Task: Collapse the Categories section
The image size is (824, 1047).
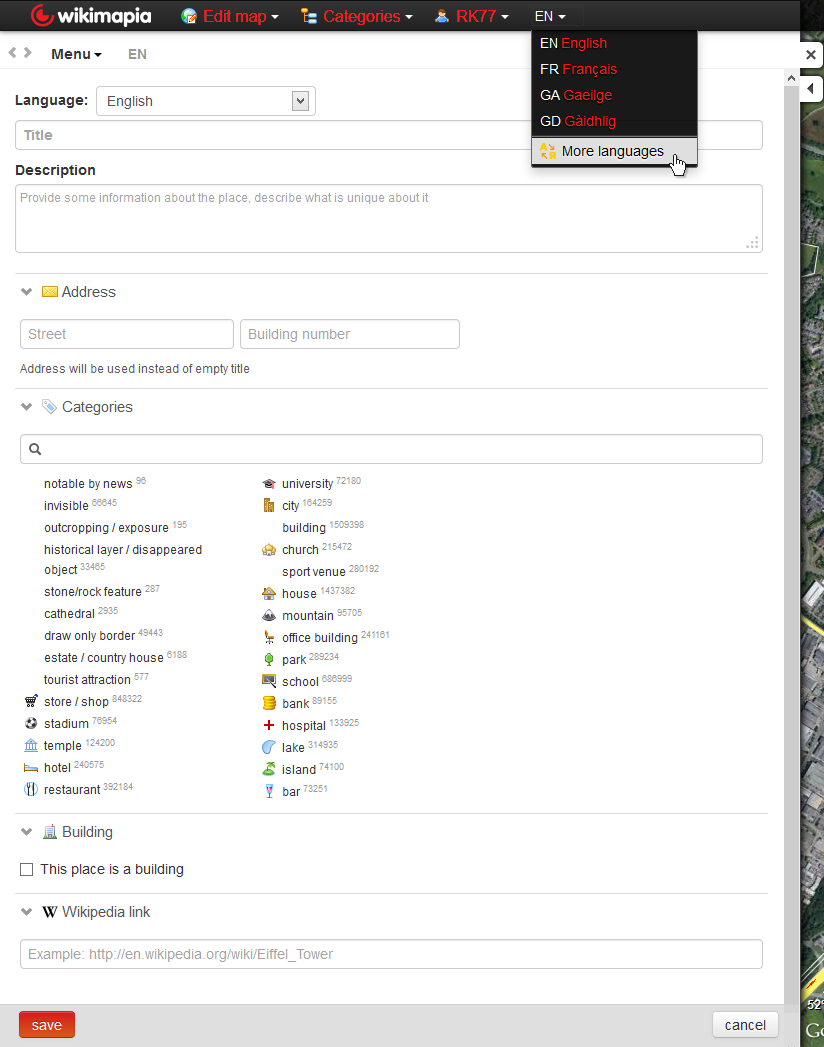Action: coord(26,407)
